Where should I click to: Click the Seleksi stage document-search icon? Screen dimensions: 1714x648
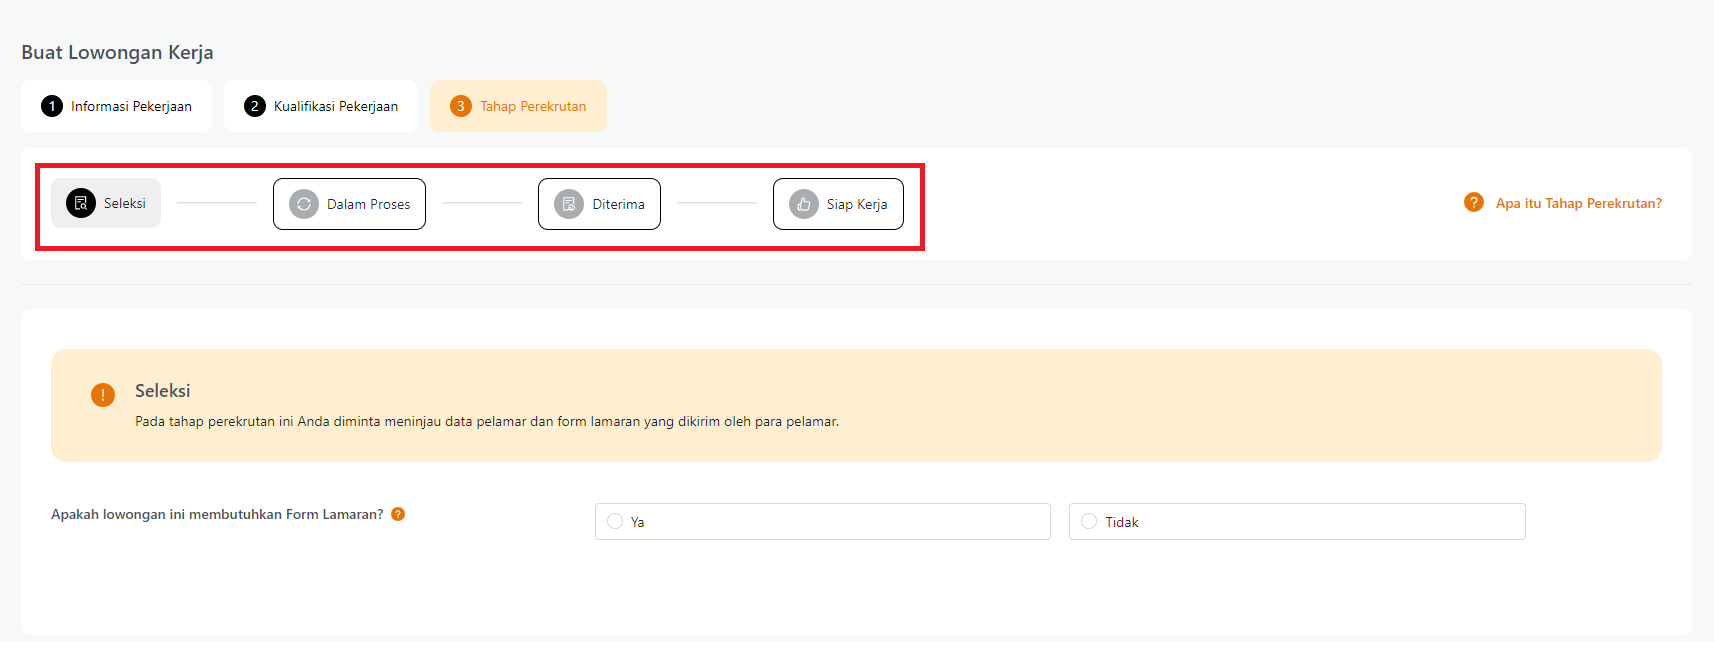pyautogui.click(x=81, y=203)
